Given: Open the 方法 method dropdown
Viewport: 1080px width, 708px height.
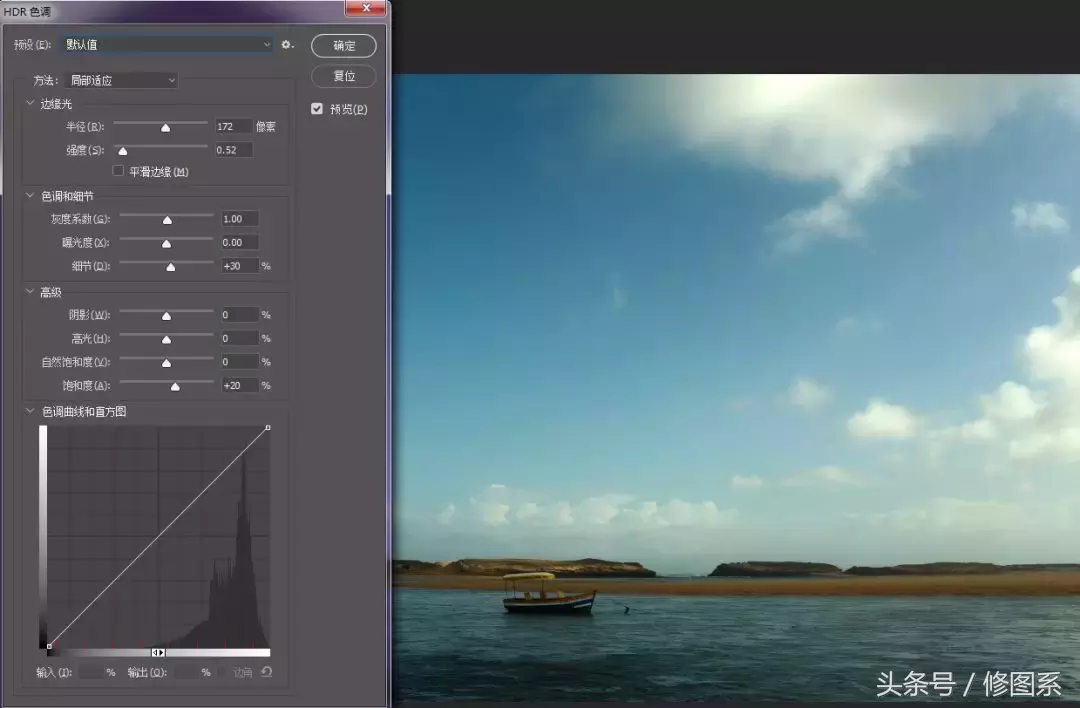Looking at the screenshot, I should coord(122,81).
